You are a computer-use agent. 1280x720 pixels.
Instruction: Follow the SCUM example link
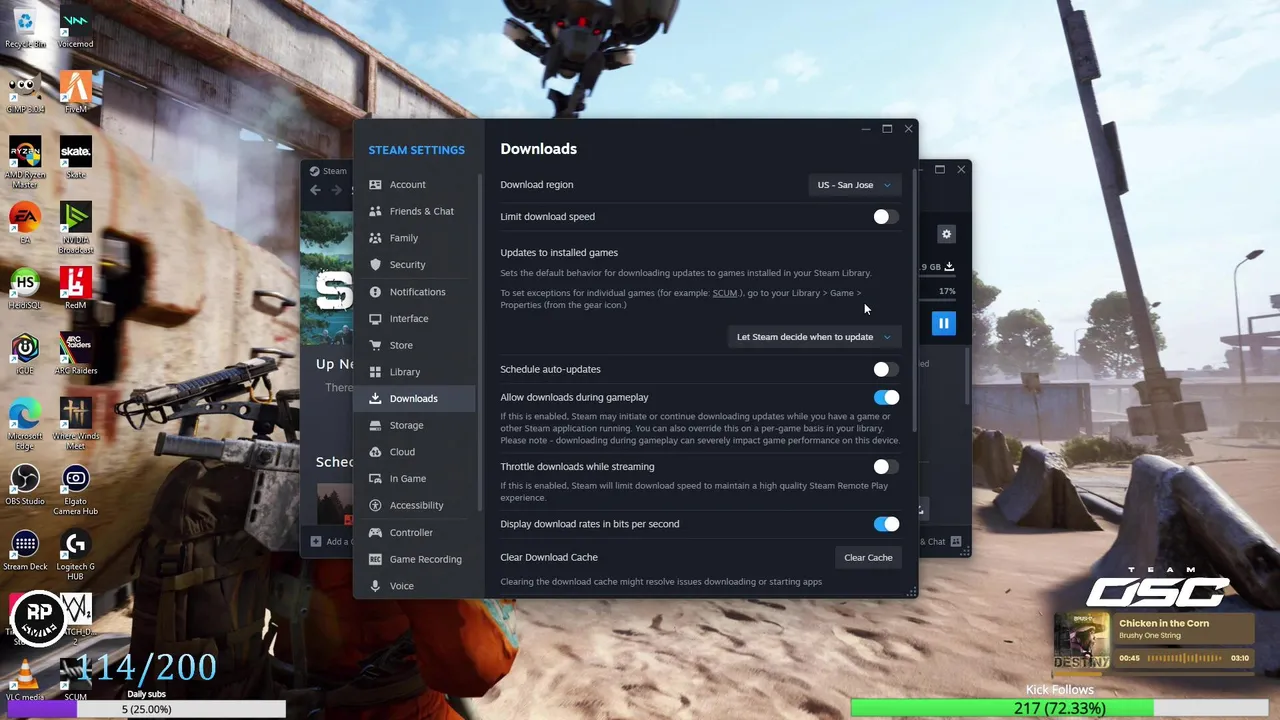[x=725, y=293]
